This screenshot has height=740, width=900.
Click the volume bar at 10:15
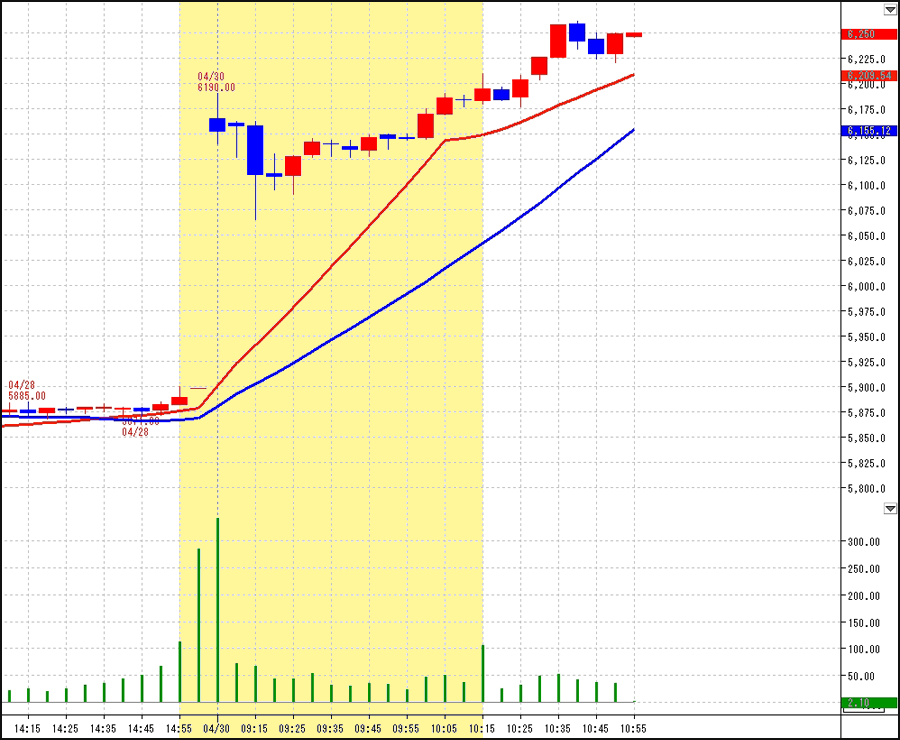482,673
